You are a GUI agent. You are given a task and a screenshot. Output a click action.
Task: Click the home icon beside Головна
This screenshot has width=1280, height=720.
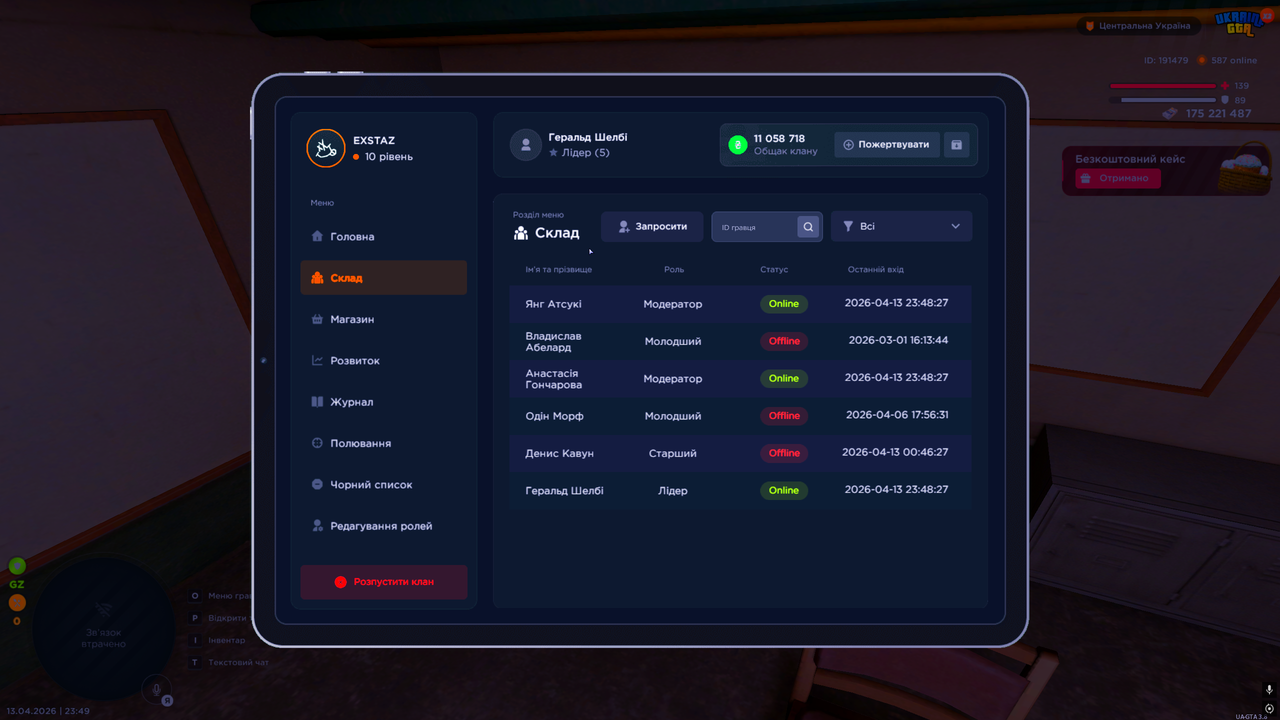click(318, 237)
